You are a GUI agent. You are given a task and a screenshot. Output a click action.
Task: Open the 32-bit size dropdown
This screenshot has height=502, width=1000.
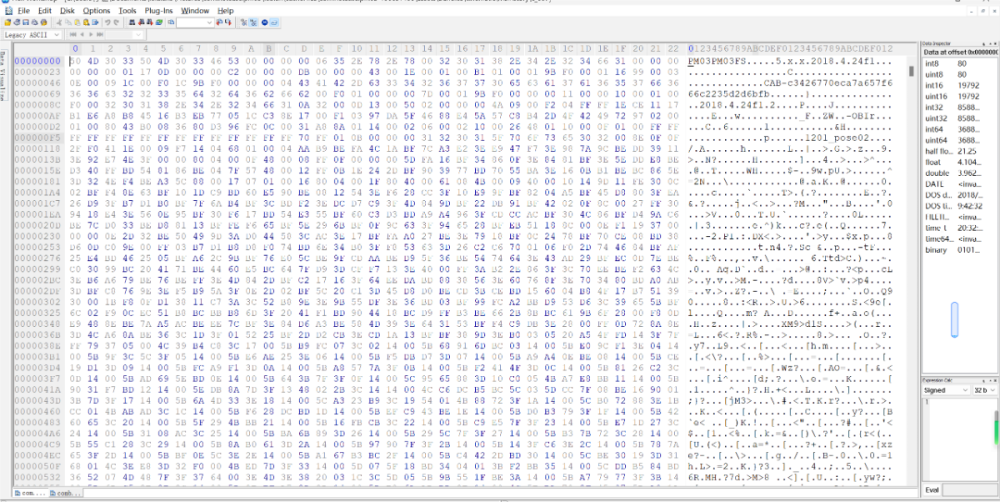coord(993,390)
